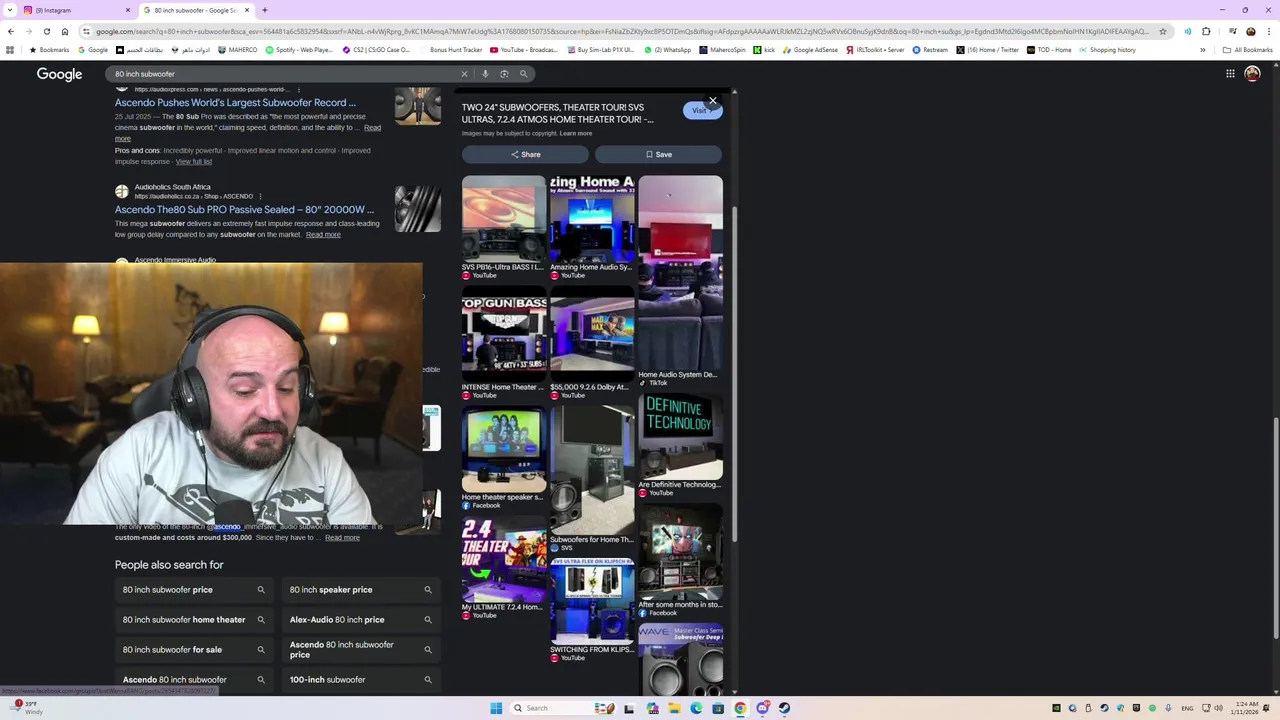Image resolution: width=1280 pixels, height=720 pixels.
Task: Open 'Ascendo Pushes World's Largest Subwoofer Record' result
Action: [x=235, y=103]
